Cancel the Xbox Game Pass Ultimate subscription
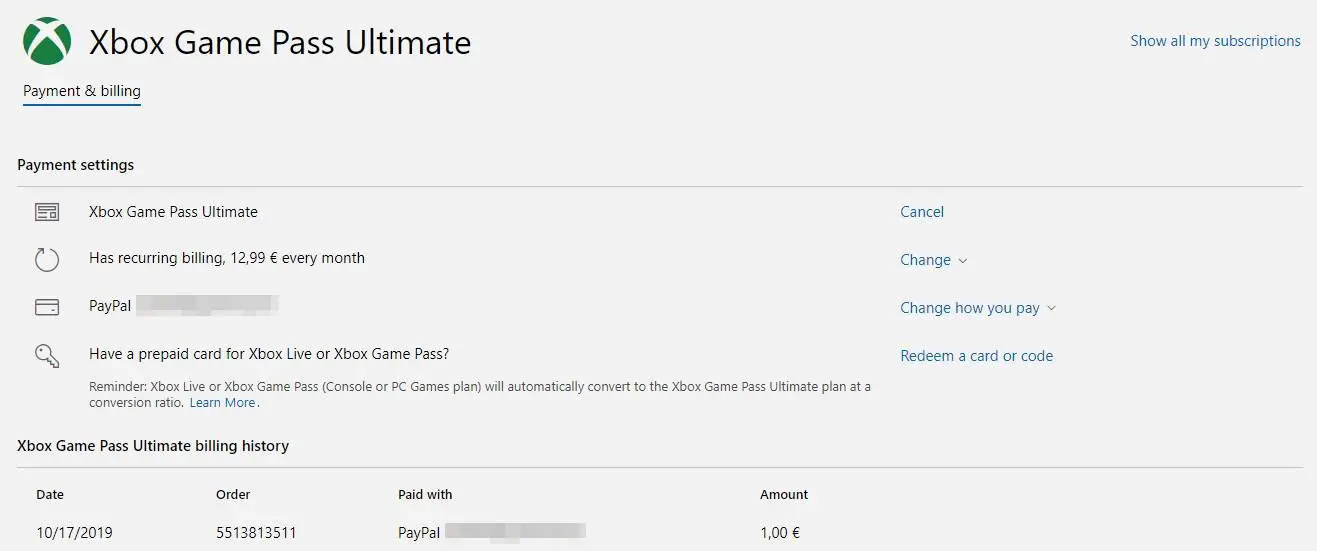Image resolution: width=1317 pixels, height=551 pixels. [x=921, y=212]
